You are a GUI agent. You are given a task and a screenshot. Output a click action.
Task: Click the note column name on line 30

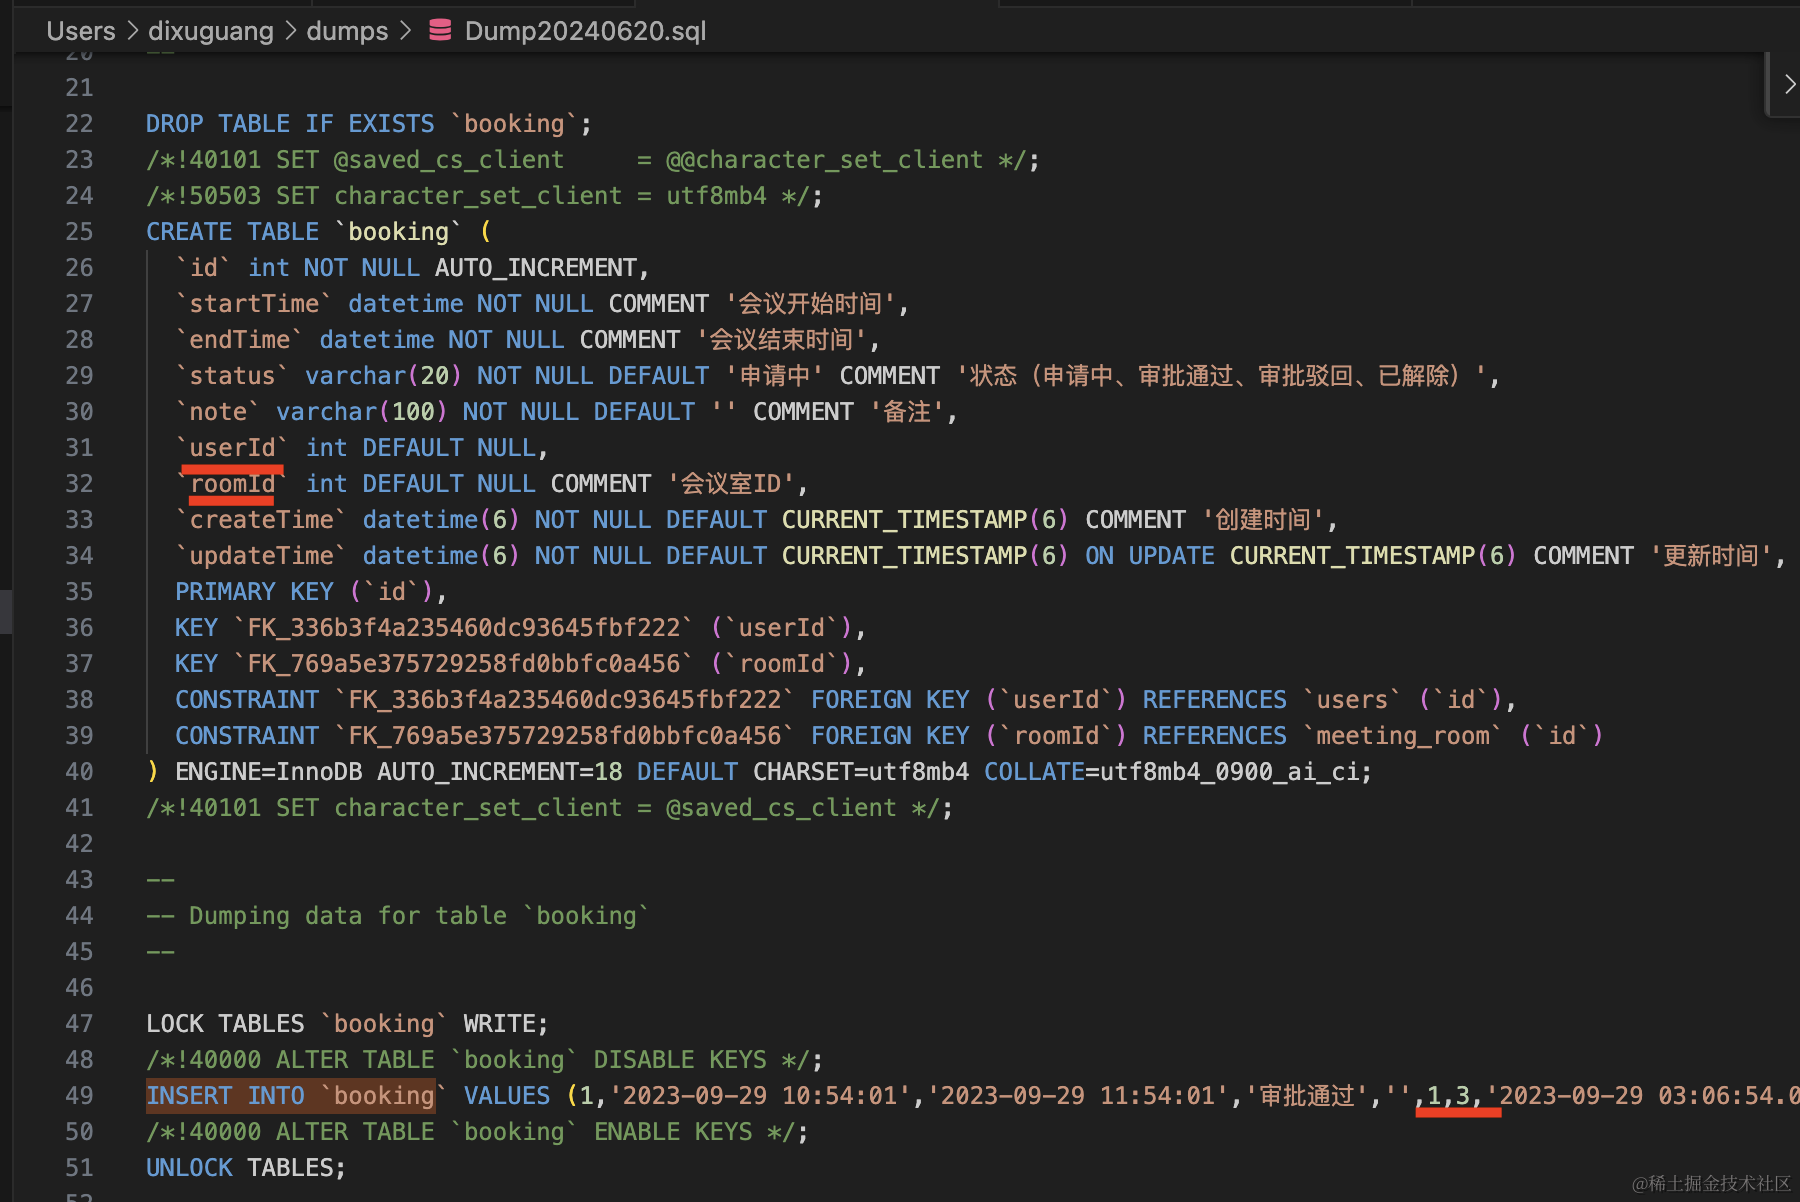pos(218,412)
